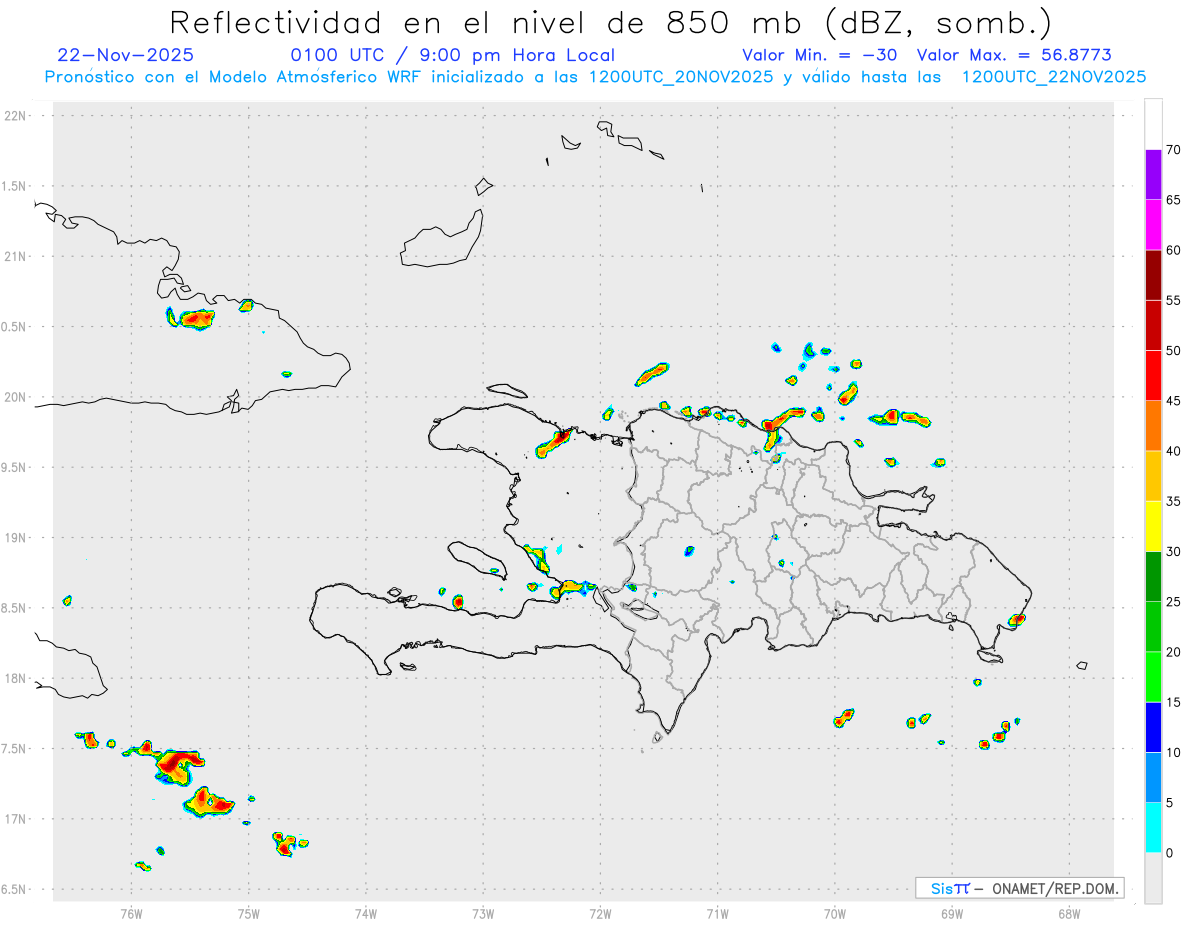Click the '73W' longitude label
The image size is (1200, 927).
coord(483,913)
